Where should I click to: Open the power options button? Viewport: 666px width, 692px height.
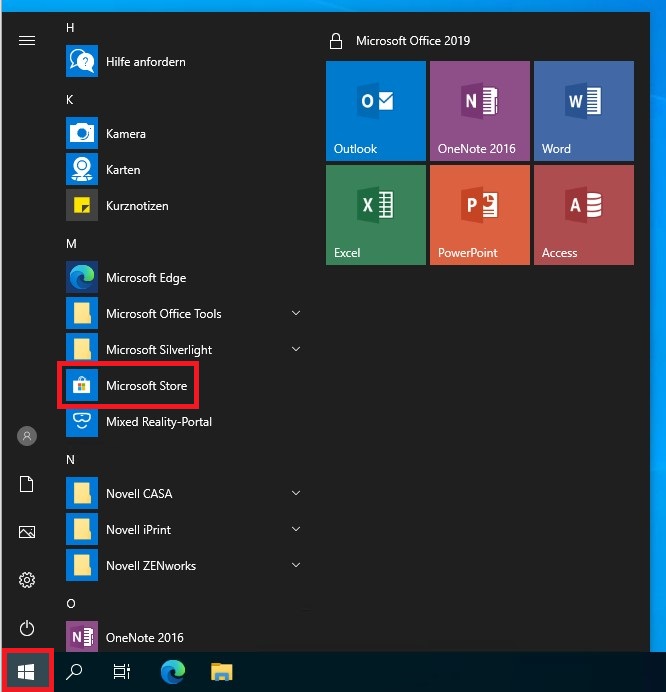pos(27,628)
